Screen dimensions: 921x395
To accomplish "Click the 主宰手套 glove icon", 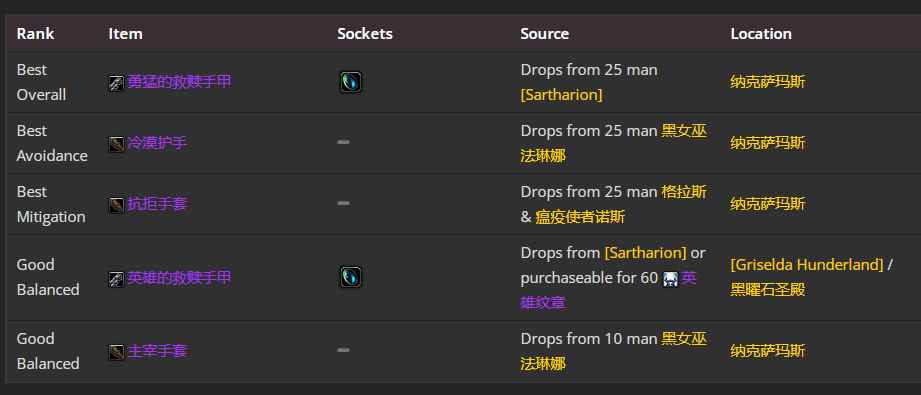I will [x=116, y=352].
